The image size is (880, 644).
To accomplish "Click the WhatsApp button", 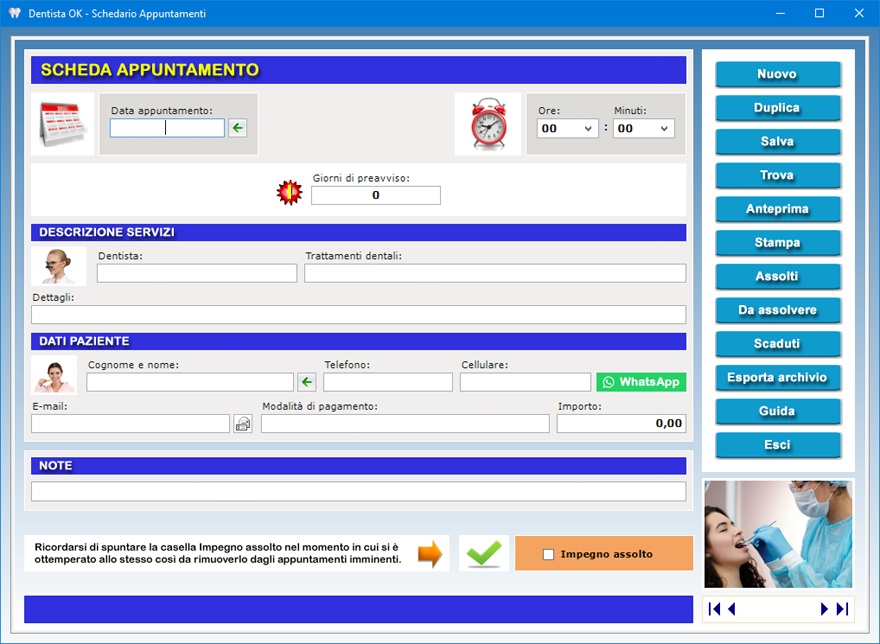I will [641, 382].
